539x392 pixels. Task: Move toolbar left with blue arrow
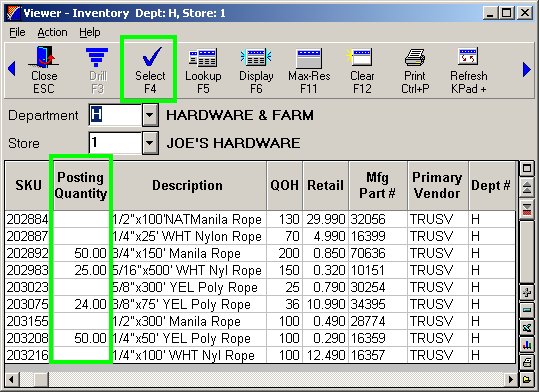click(x=12, y=69)
